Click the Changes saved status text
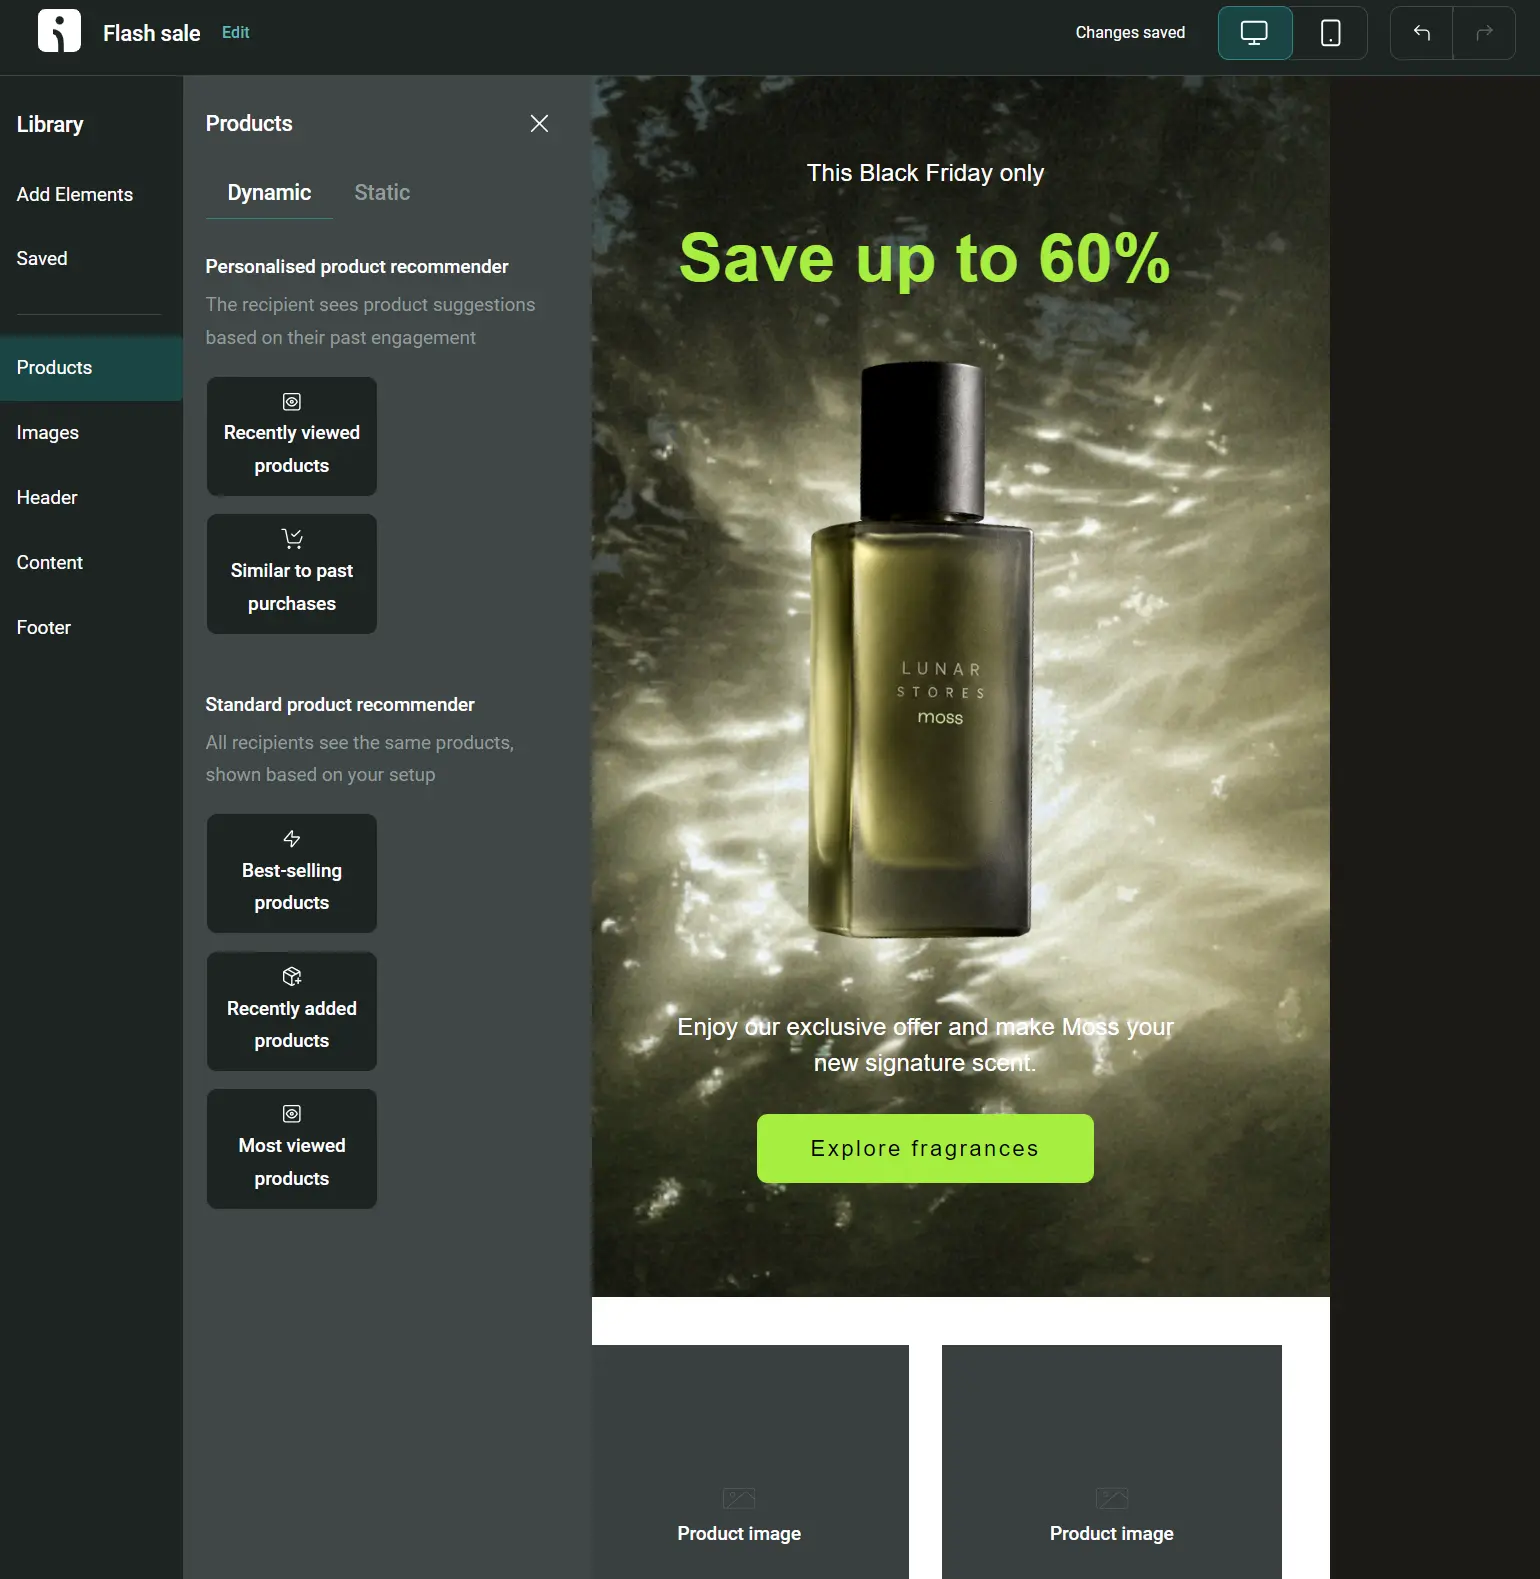This screenshot has height=1579, width=1540. click(1130, 33)
